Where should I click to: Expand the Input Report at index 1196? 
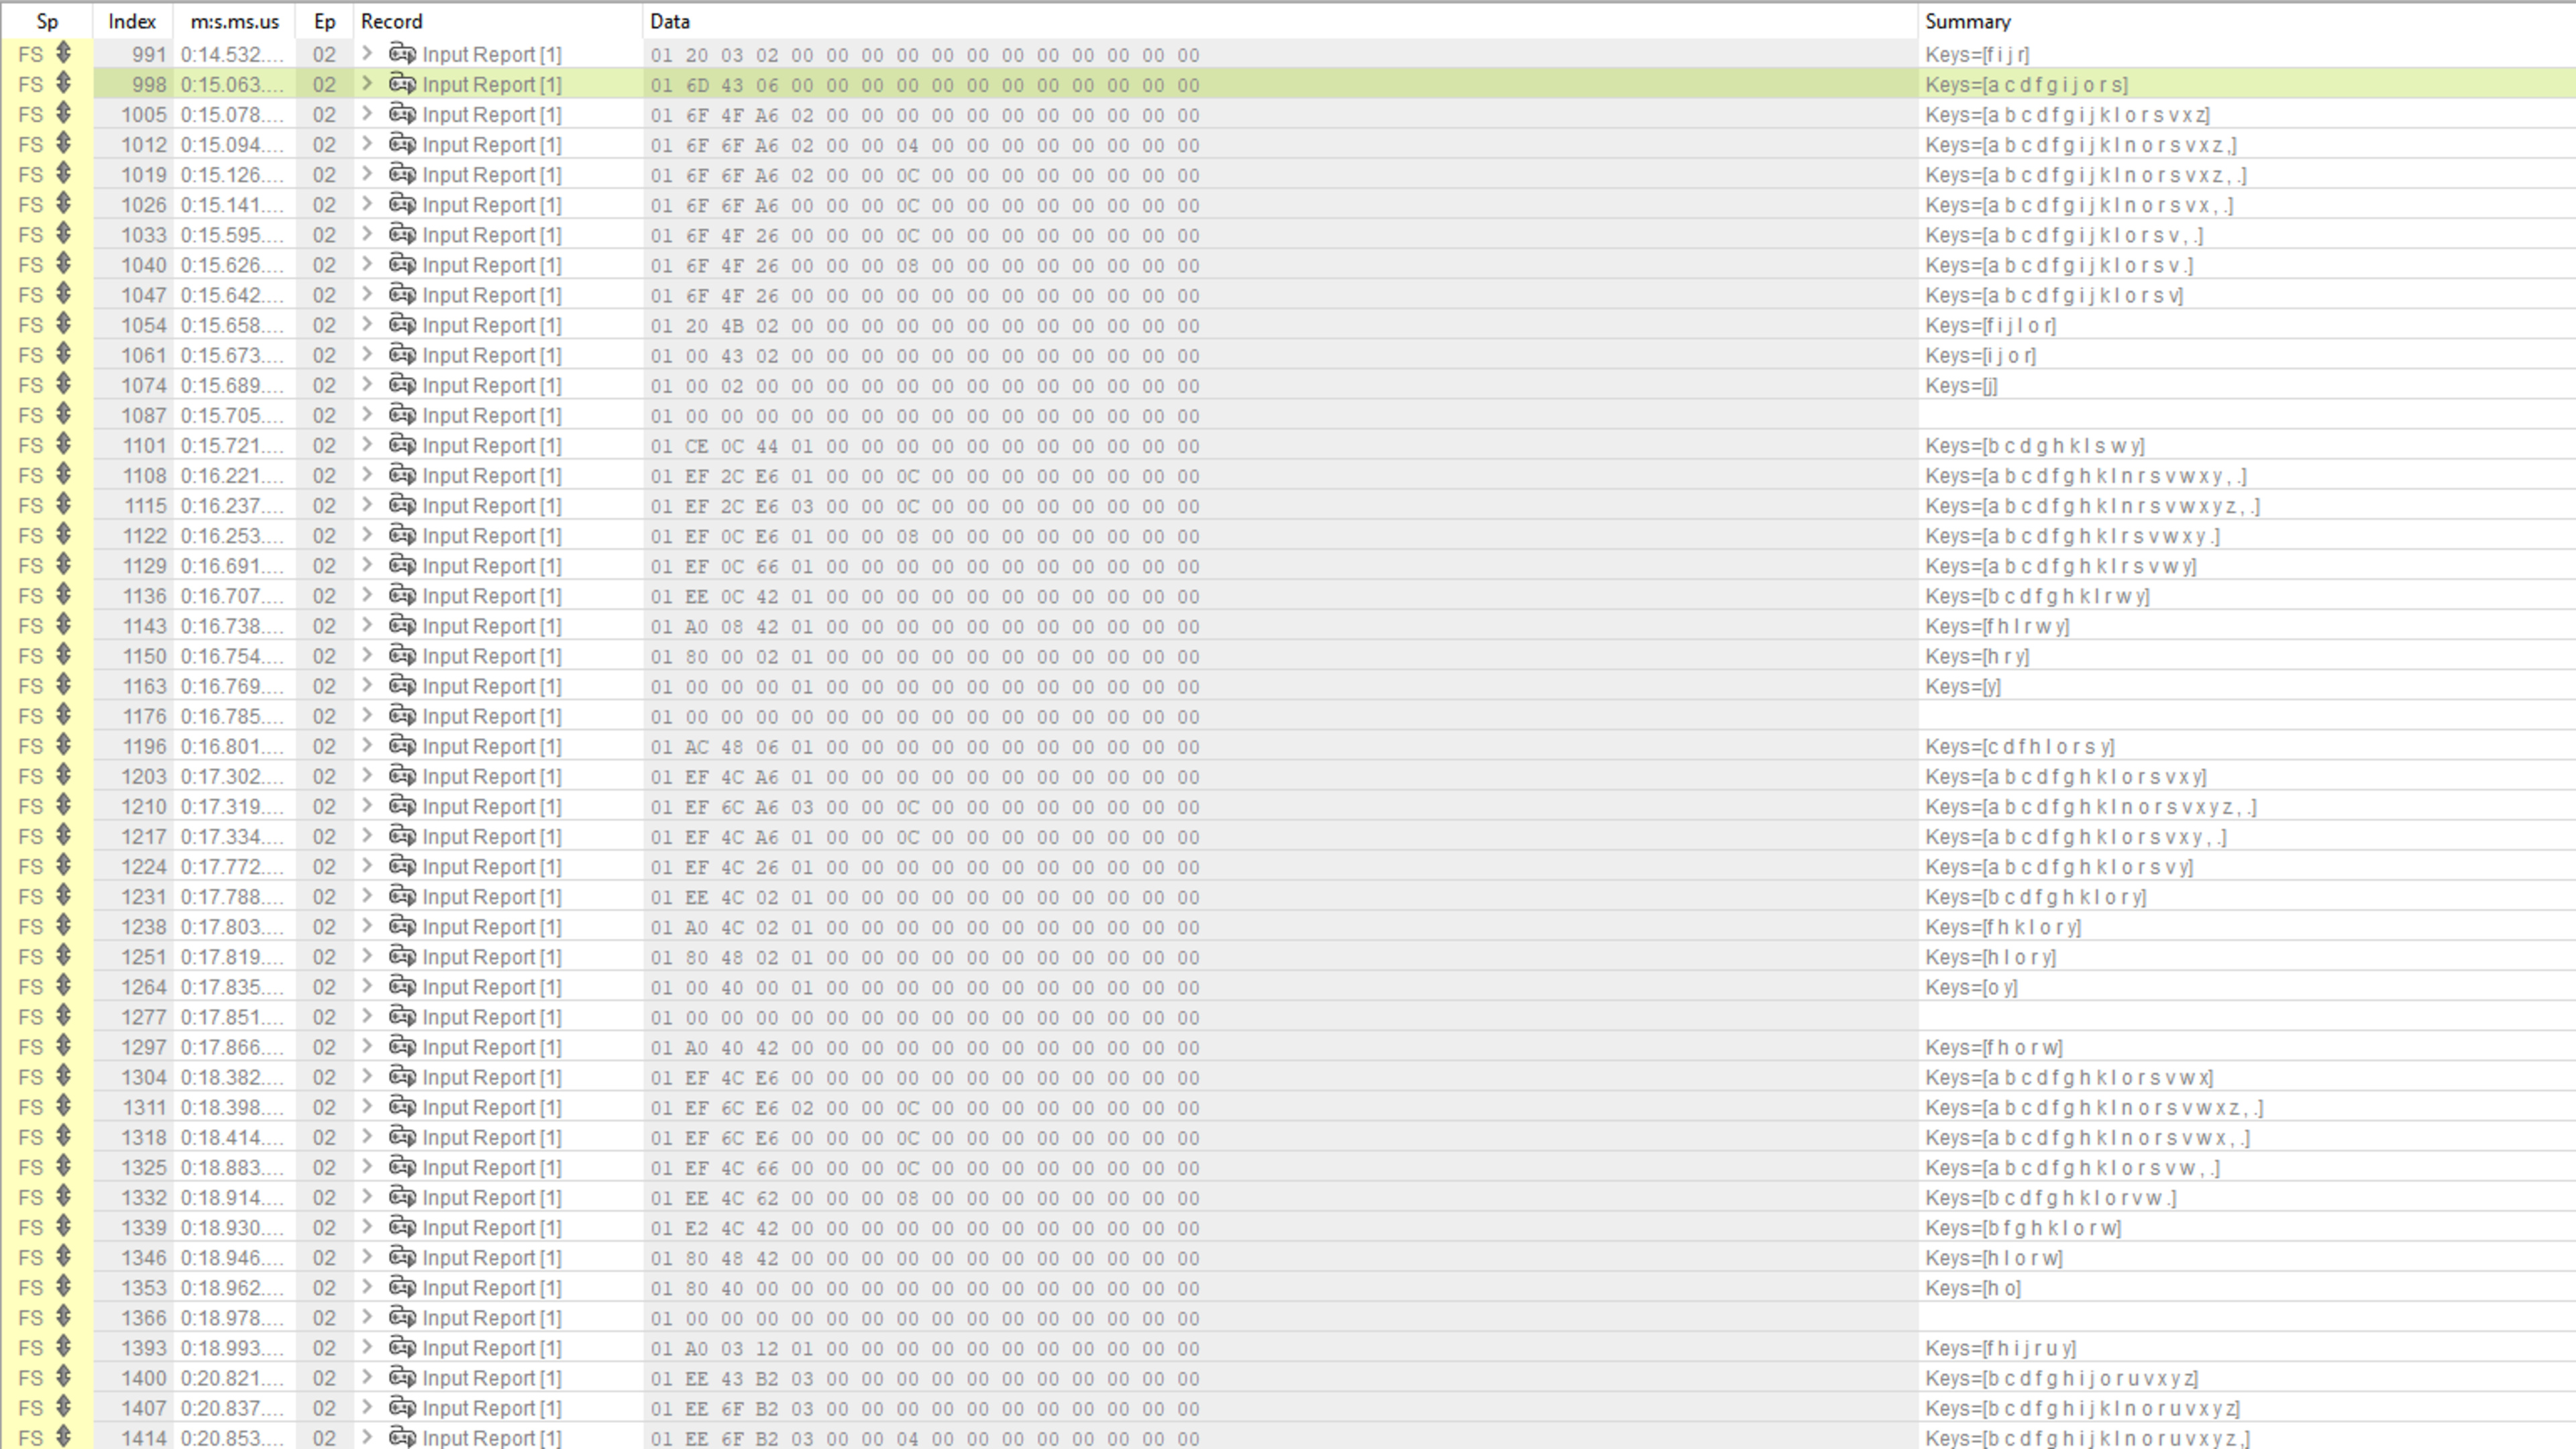pyautogui.click(x=367, y=746)
